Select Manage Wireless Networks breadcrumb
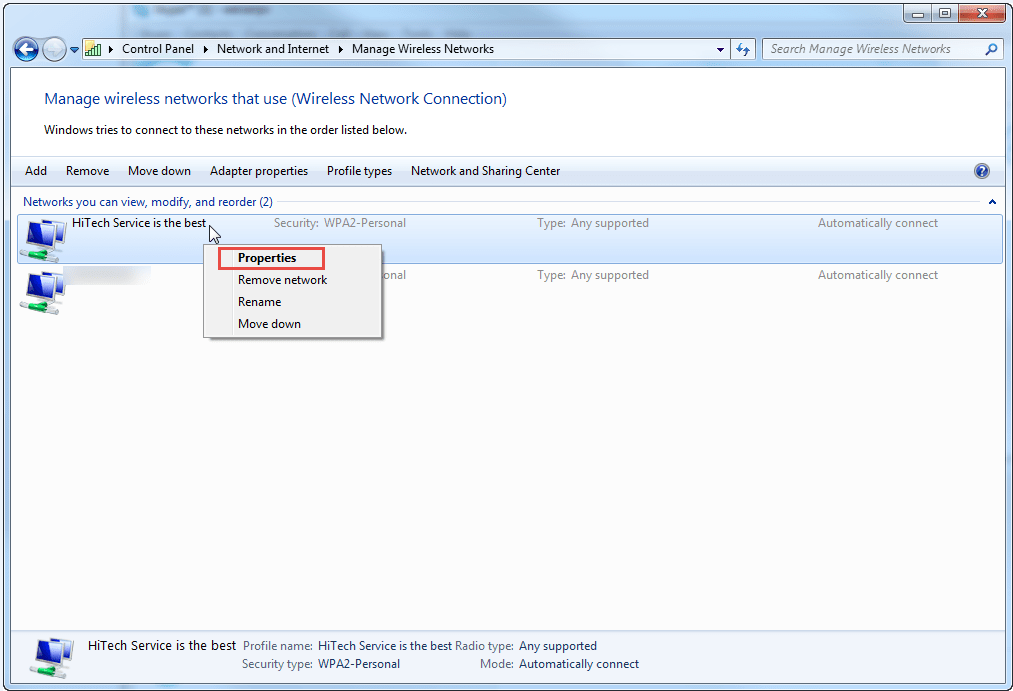This screenshot has width=1013, height=691. [423, 49]
